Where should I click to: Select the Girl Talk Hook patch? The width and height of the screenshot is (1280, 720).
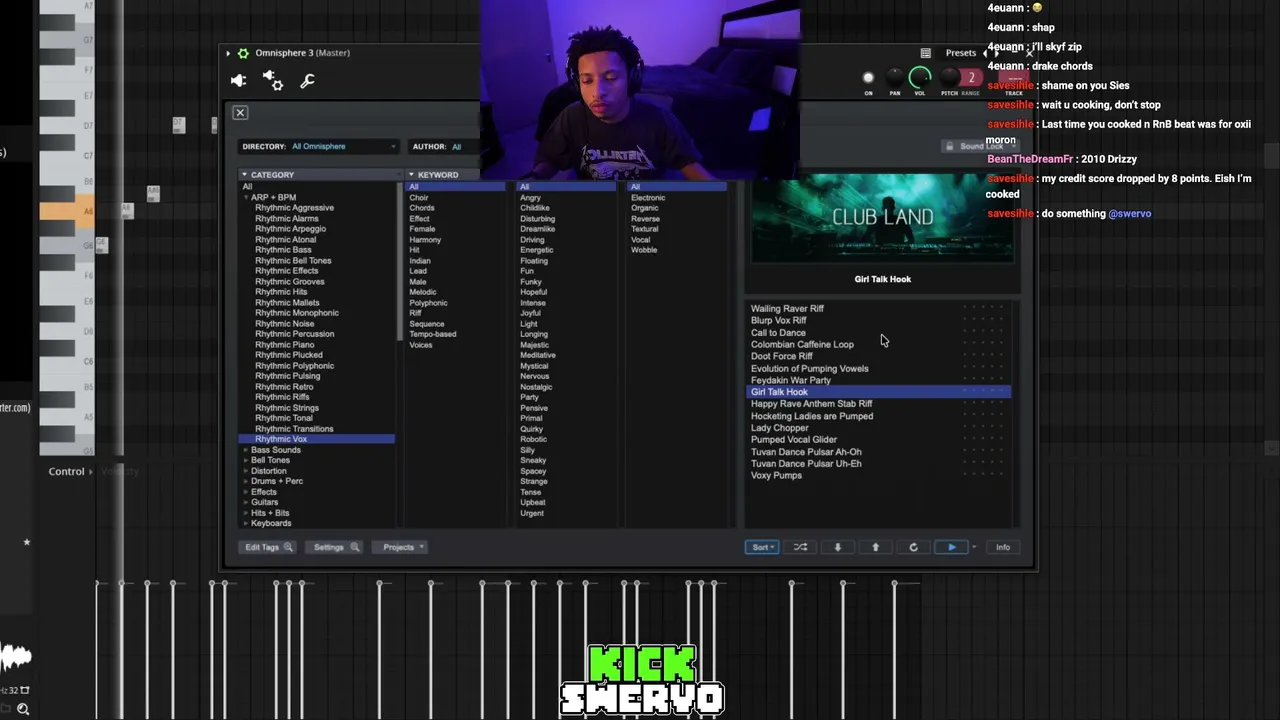(880, 392)
